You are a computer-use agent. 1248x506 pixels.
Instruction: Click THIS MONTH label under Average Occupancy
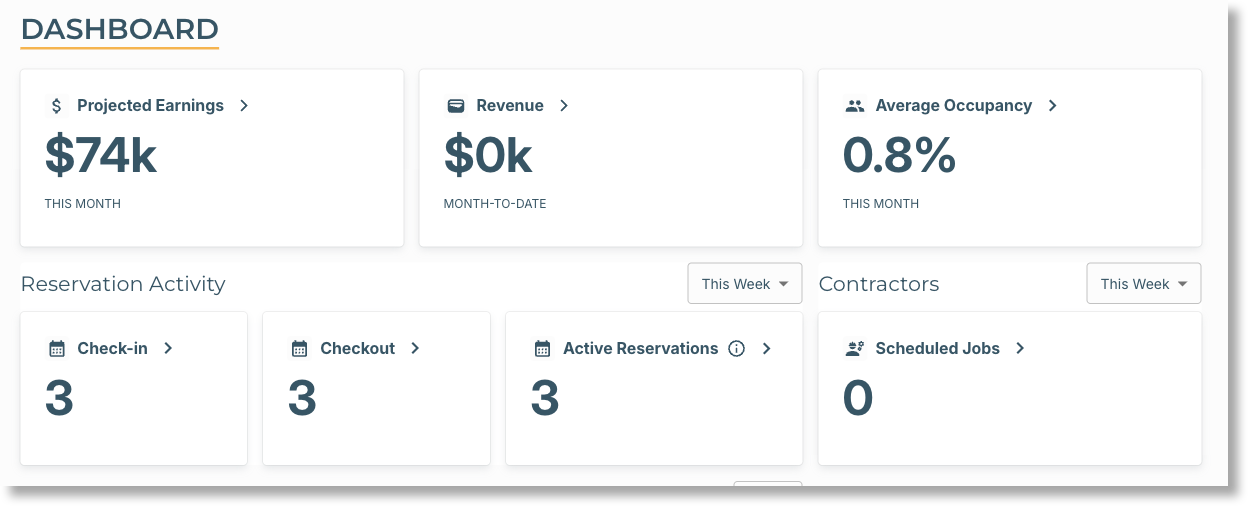point(881,204)
